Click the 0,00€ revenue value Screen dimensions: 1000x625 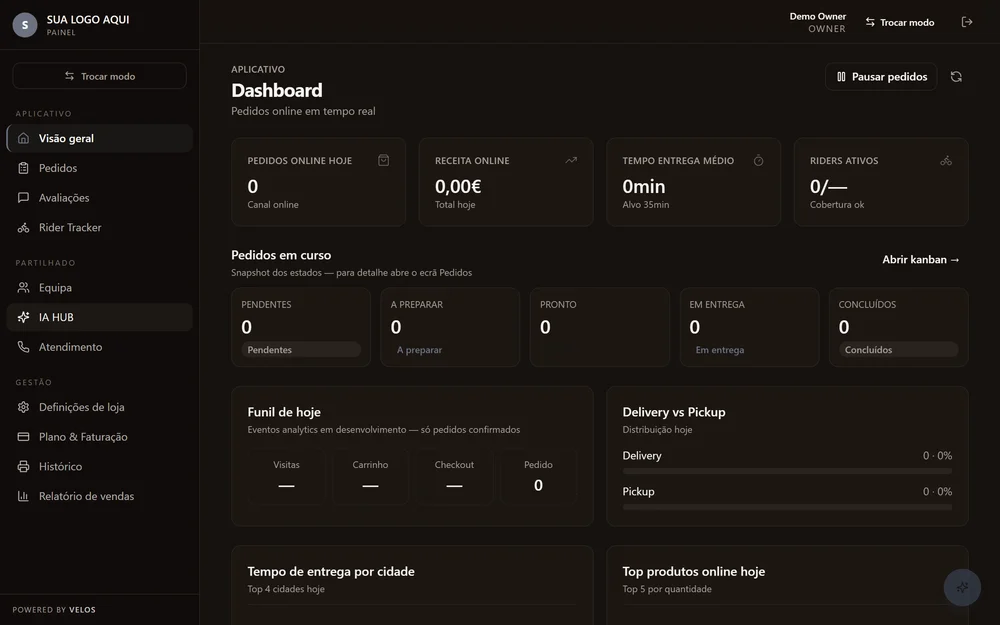458,187
